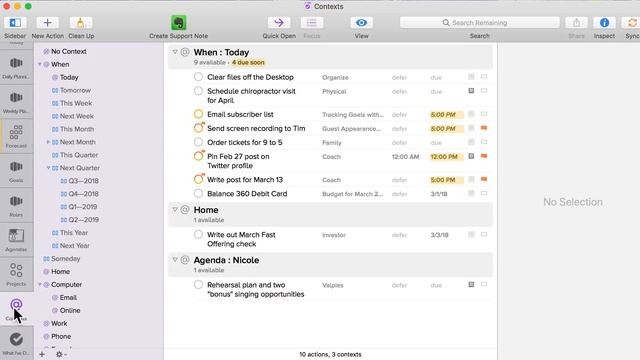
Task: Click the Valpies project label
Action: click(333, 285)
